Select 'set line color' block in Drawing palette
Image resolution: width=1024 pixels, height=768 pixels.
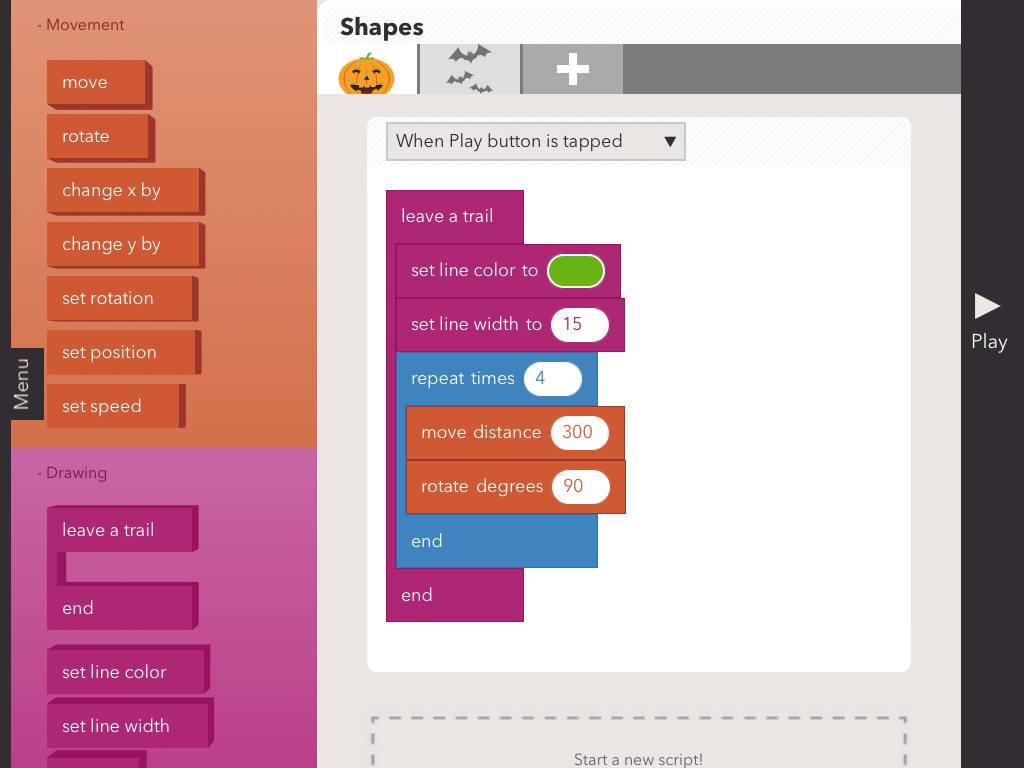(x=126, y=672)
